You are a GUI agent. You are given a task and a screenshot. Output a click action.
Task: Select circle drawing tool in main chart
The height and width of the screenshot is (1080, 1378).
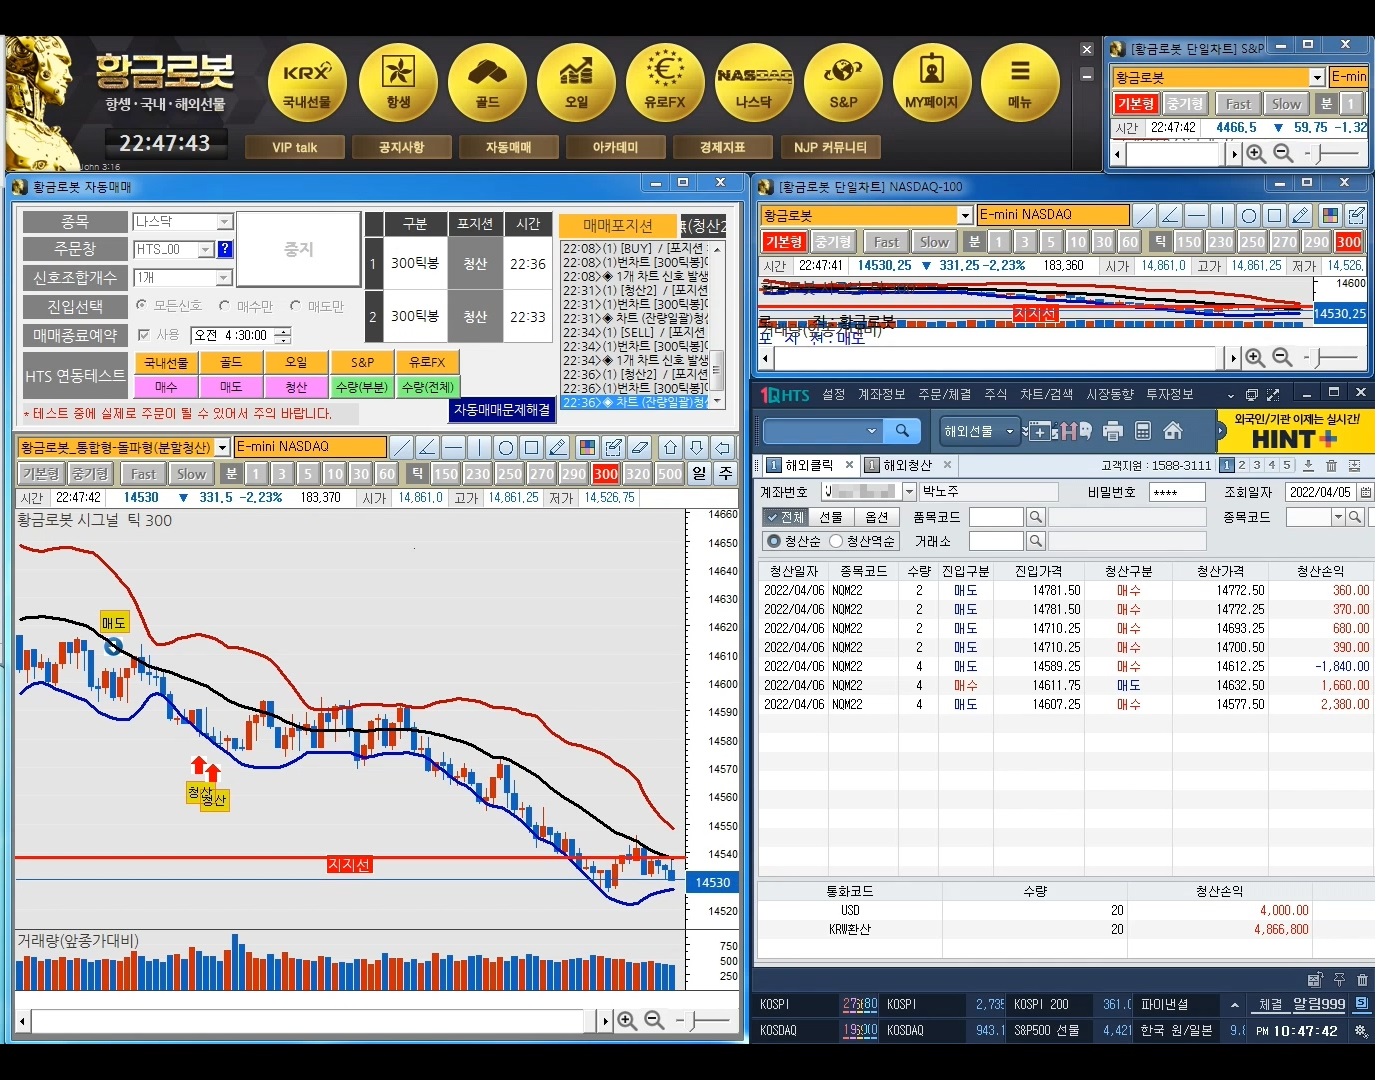coord(505,447)
